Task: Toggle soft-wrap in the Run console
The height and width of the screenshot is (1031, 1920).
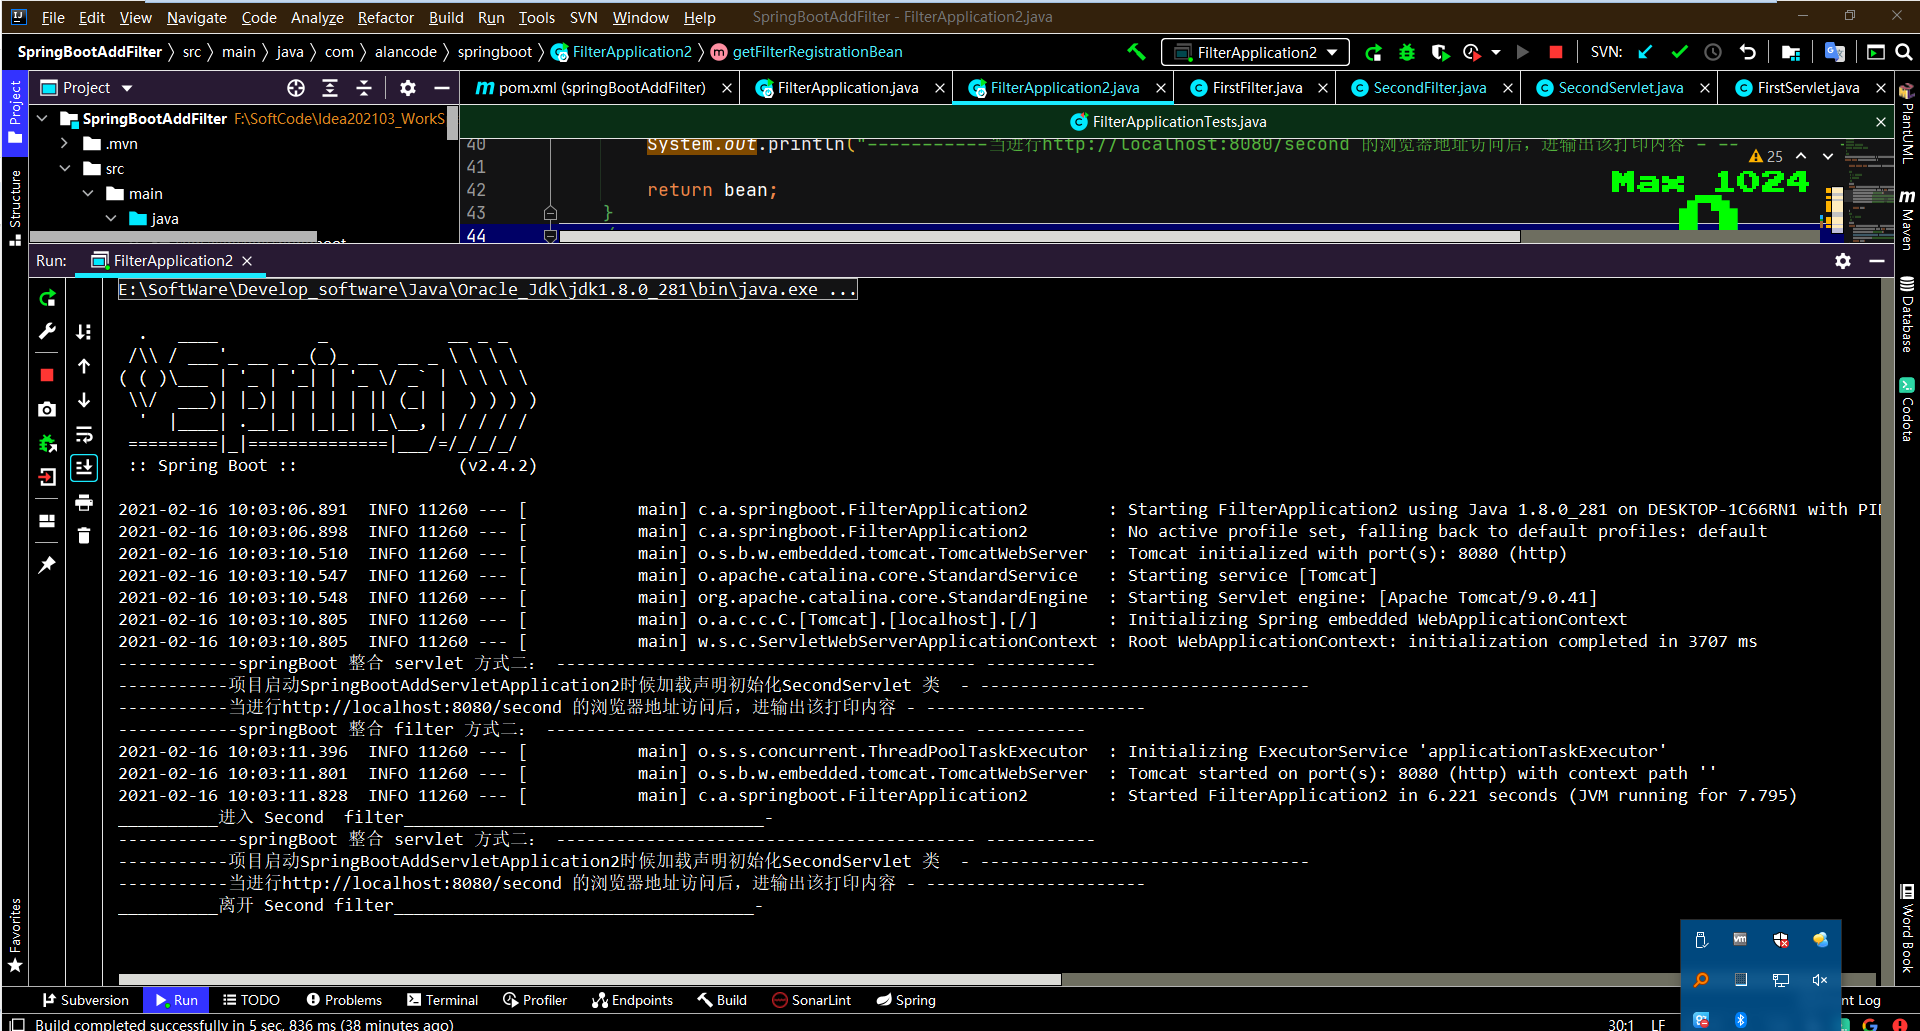Action: click(x=84, y=434)
